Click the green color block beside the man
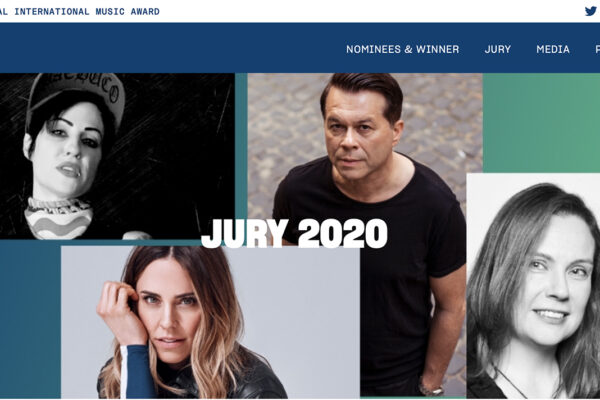This screenshot has height=400, width=600. pos(541,122)
